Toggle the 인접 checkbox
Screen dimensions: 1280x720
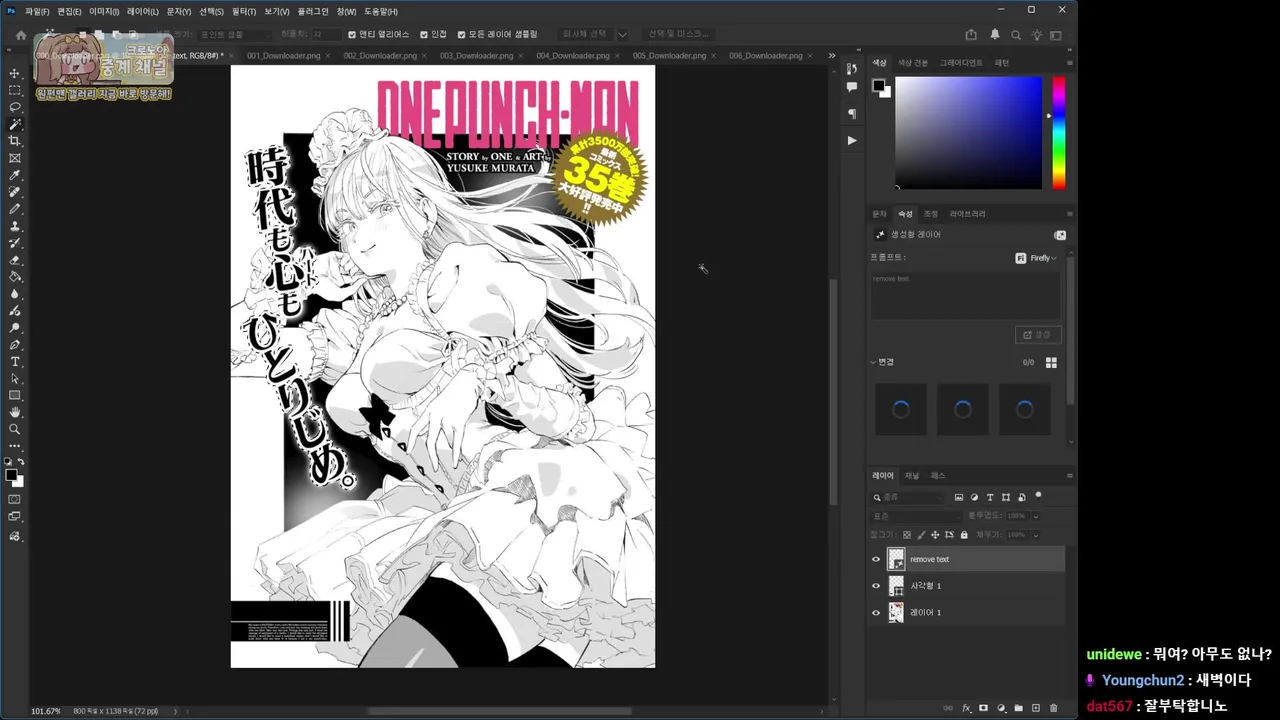[x=424, y=34]
